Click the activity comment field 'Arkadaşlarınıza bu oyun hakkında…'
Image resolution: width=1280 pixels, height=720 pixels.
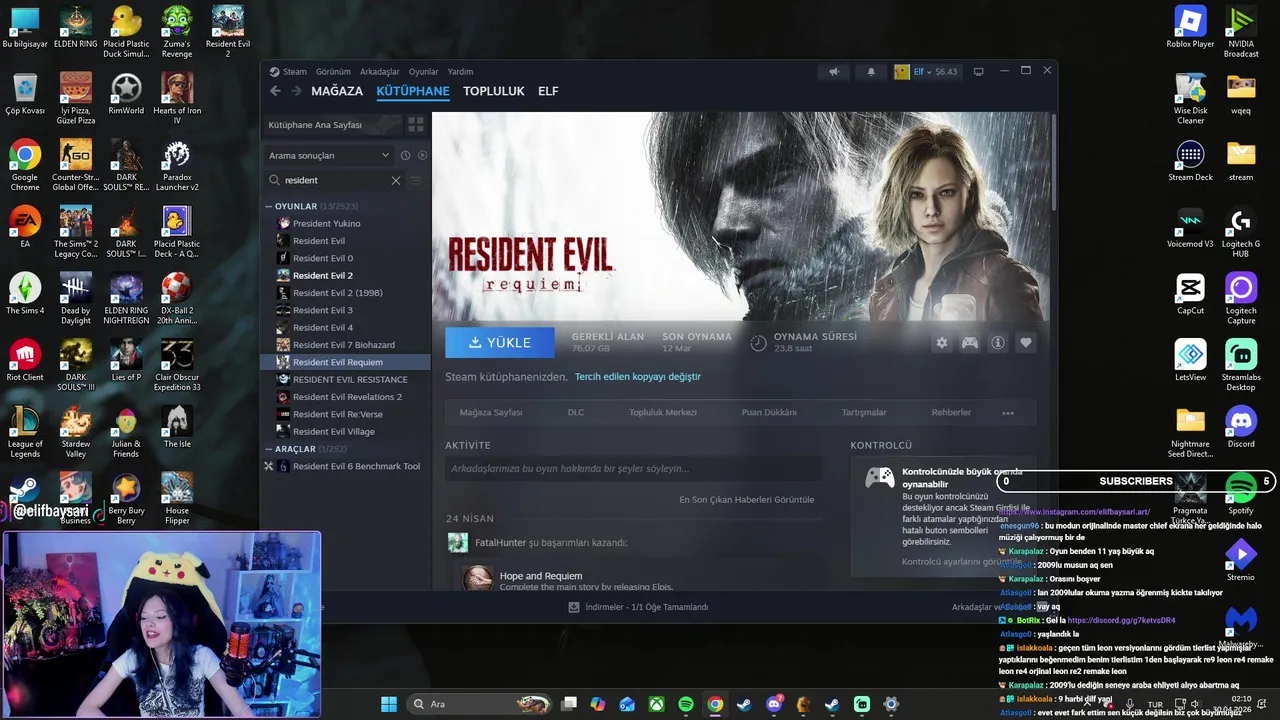click(x=634, y=468)
